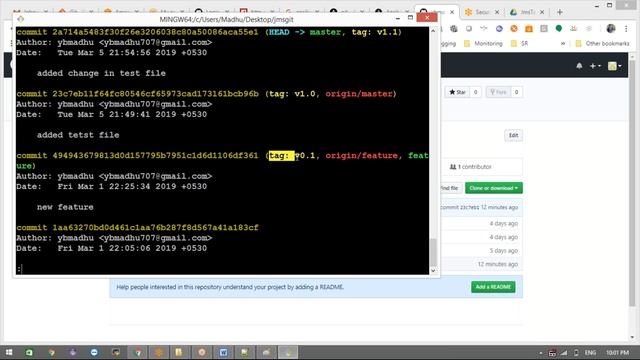Screen dimensions: 640x360
Task: Click the gray square extension icon
Action: click(x=544, y=28)
